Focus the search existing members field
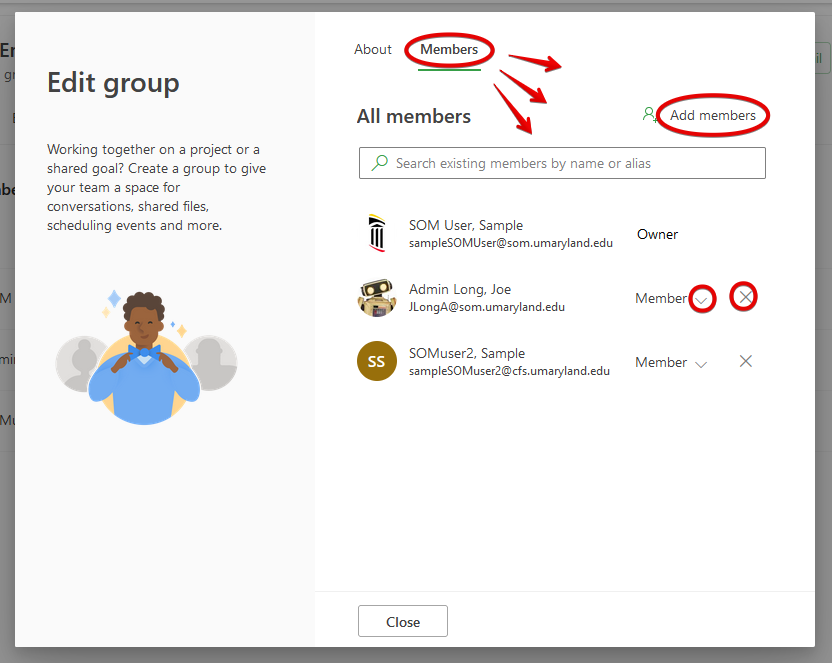Viewport: 832px width, 663px height. (570, 163)
